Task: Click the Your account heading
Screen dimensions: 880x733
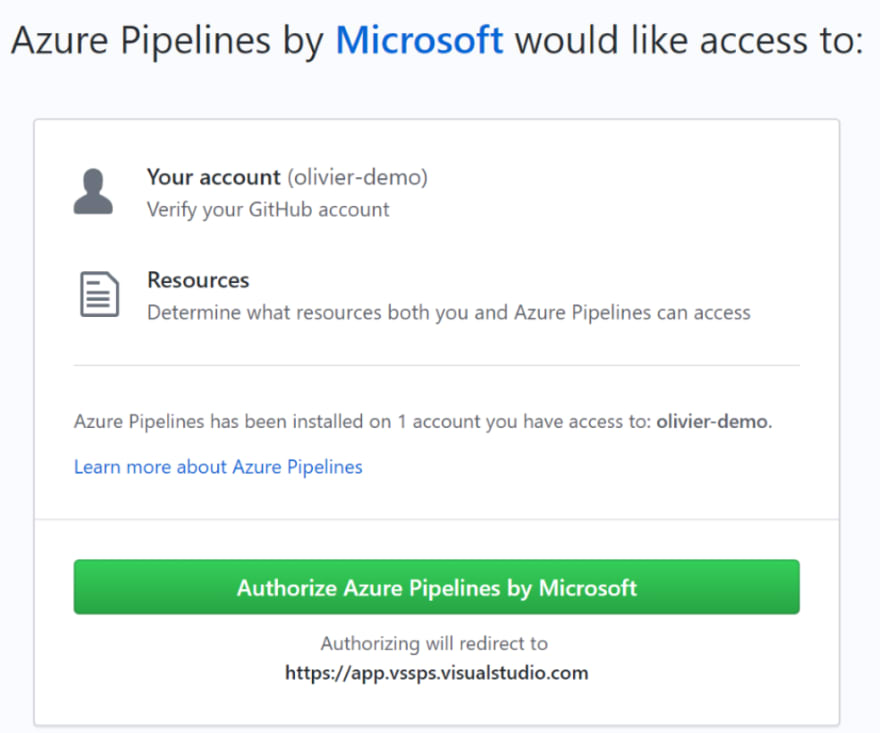Action: click(x=213, y=177)
